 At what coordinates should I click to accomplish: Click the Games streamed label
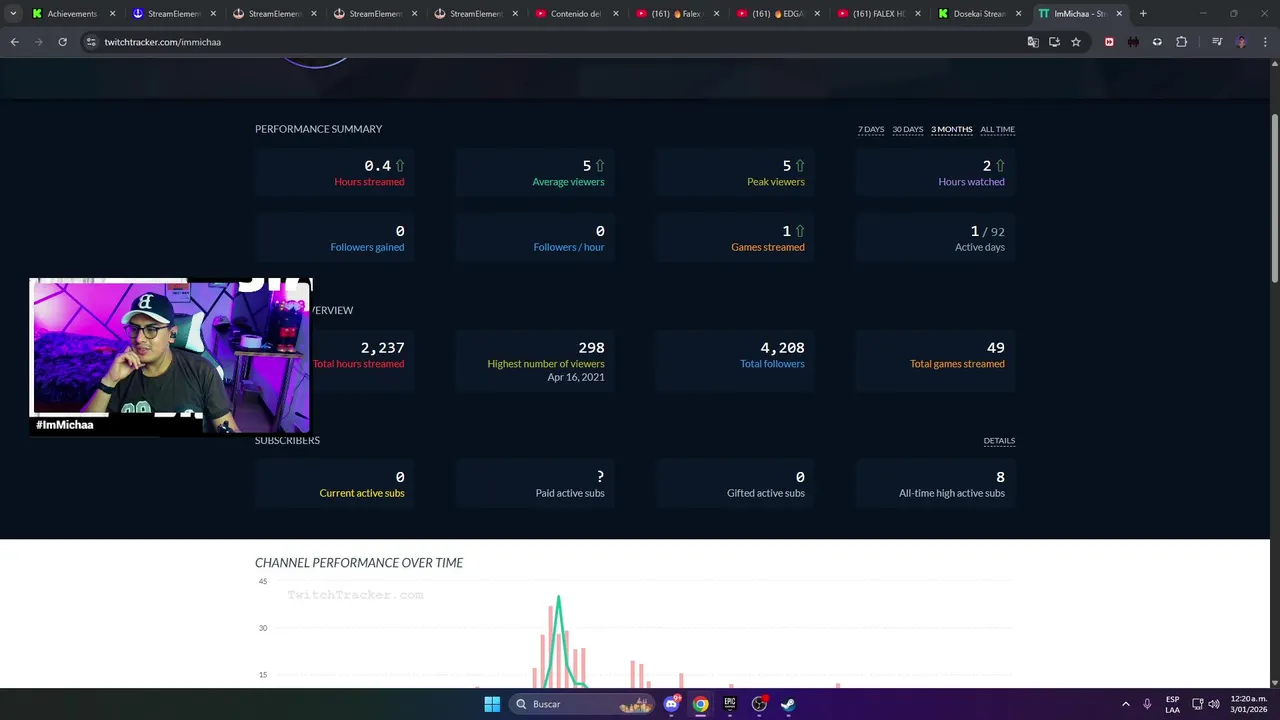coord(768,247)
